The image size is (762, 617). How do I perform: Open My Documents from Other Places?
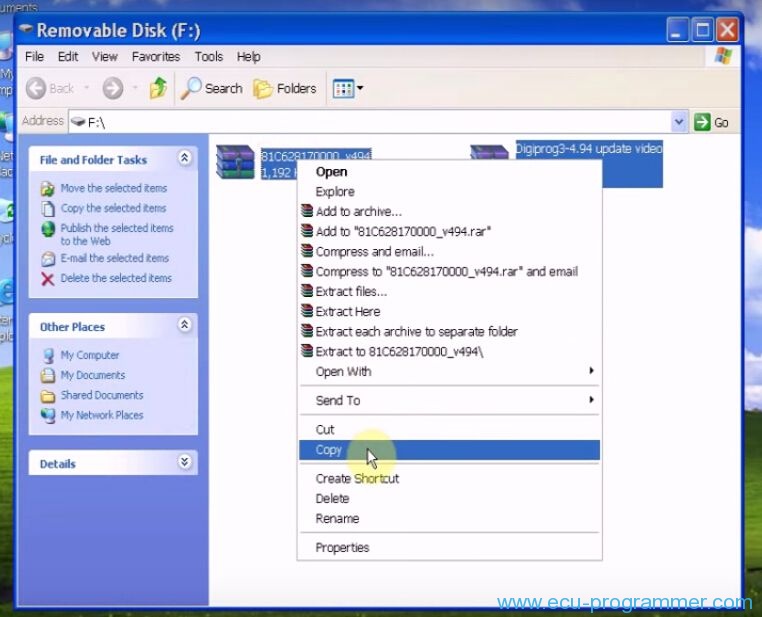click(92, 375)
